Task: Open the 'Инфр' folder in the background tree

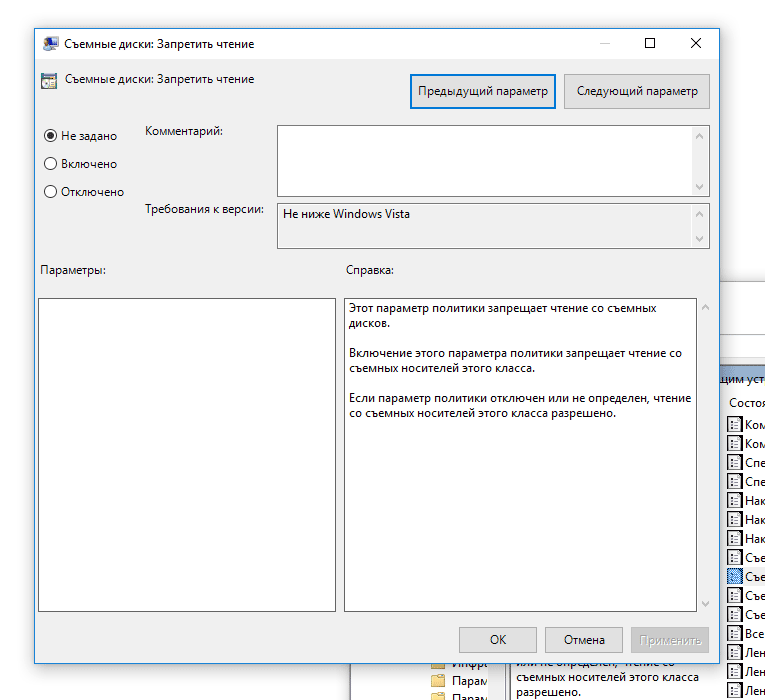Action: pyautogui.click(x=437, y=665)
